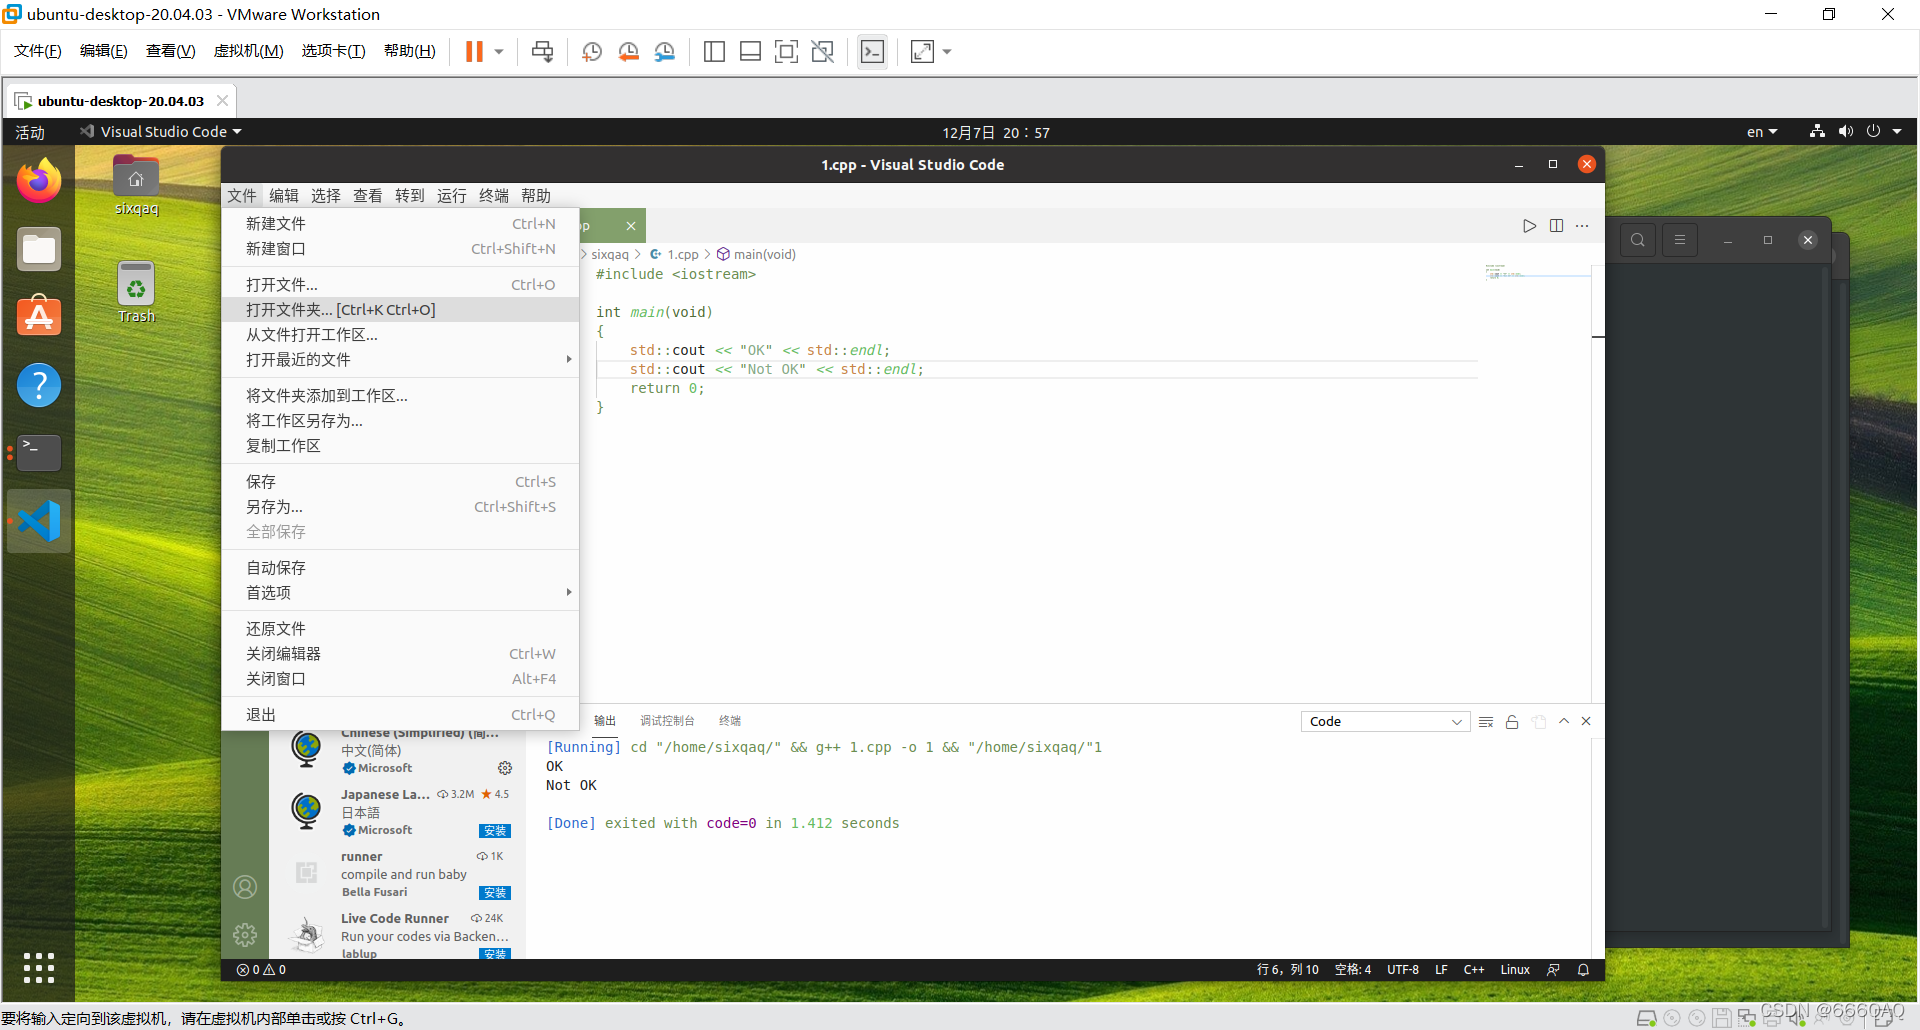Open Files from the Ubuntu dock
Screen dimensions: 1920x1030
click(x=39, y=249)
